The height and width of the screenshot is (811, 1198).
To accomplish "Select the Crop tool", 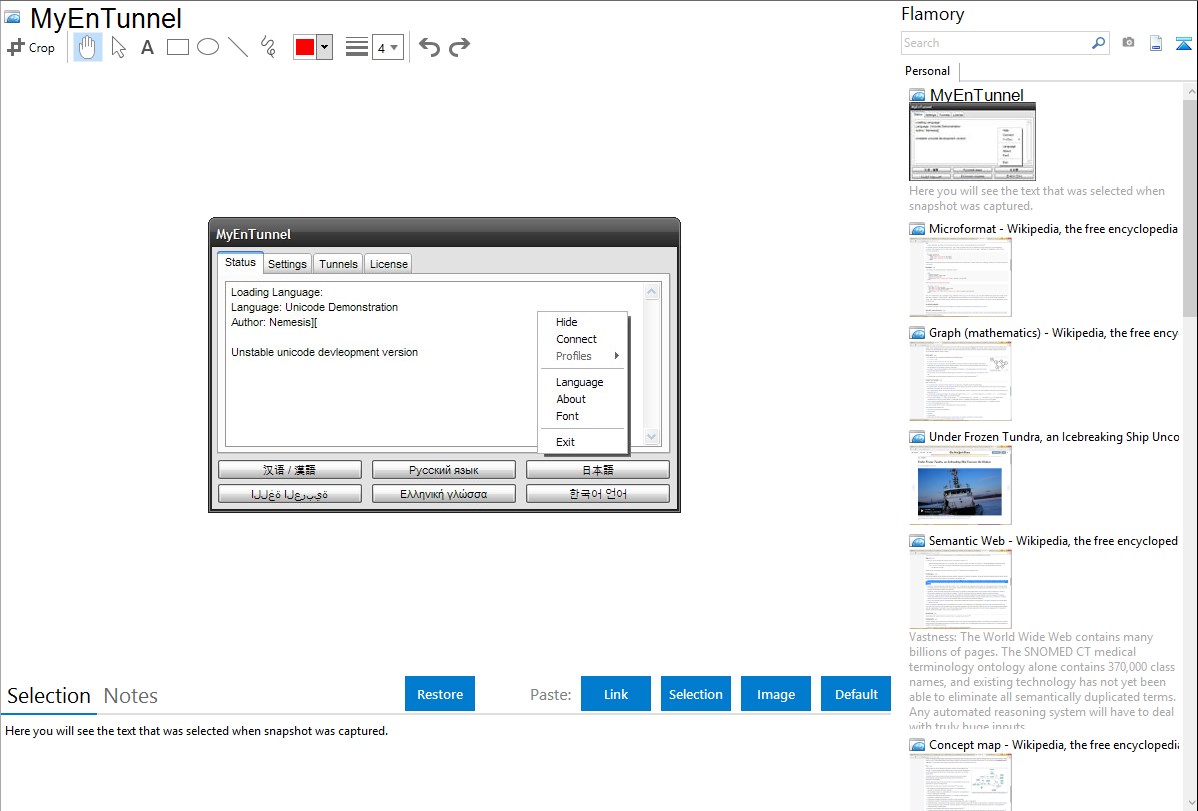I will click(x=31, y=47).
